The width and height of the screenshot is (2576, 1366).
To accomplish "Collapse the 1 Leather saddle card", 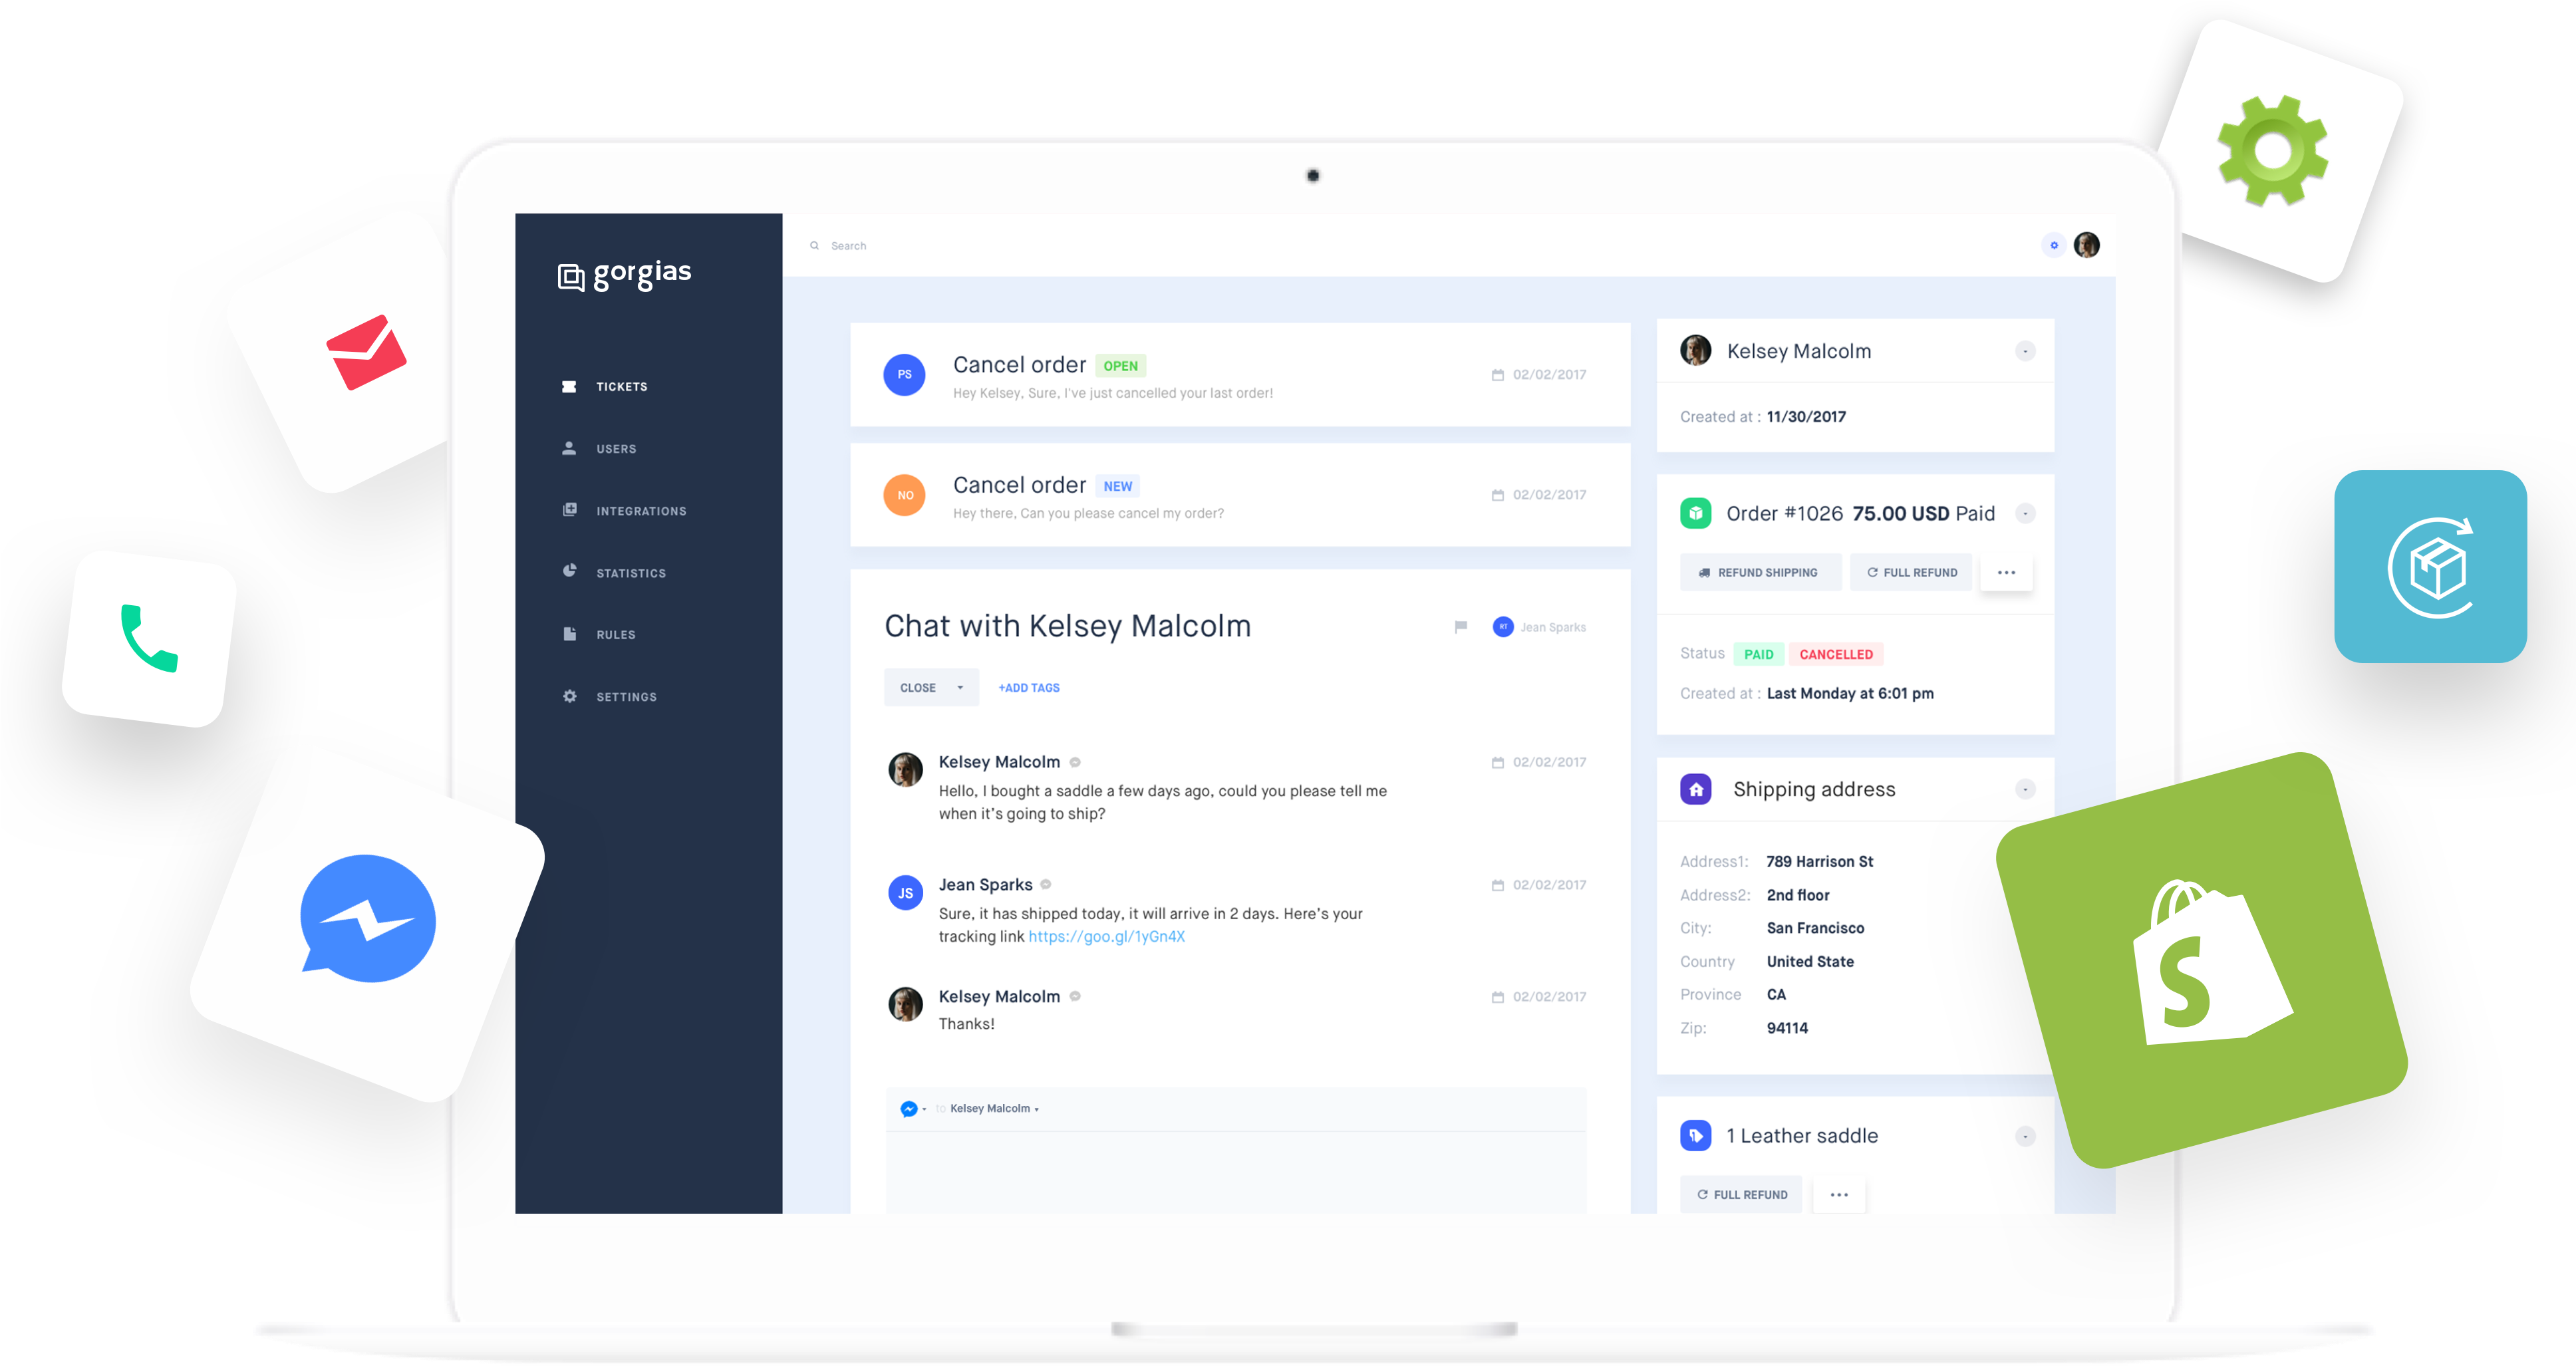I will [x=2025, y=1137].
